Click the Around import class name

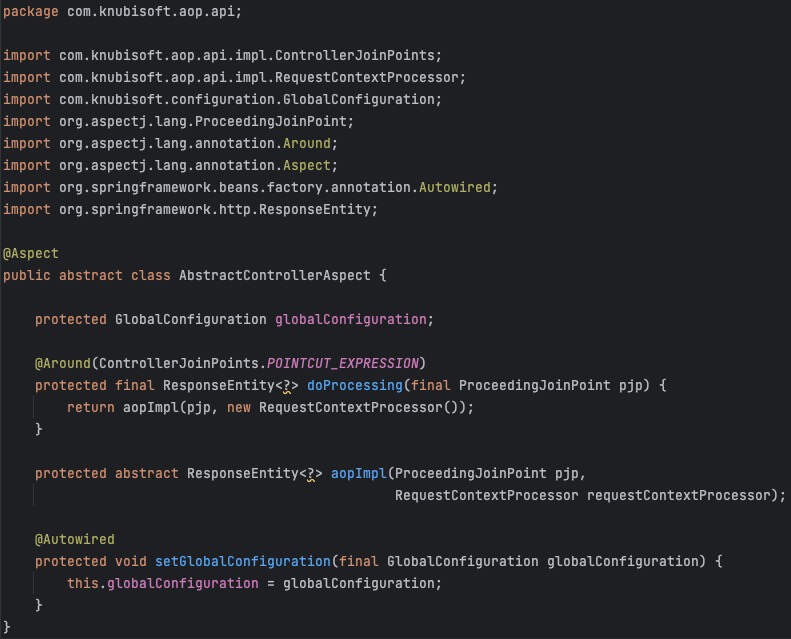(306, 143)
